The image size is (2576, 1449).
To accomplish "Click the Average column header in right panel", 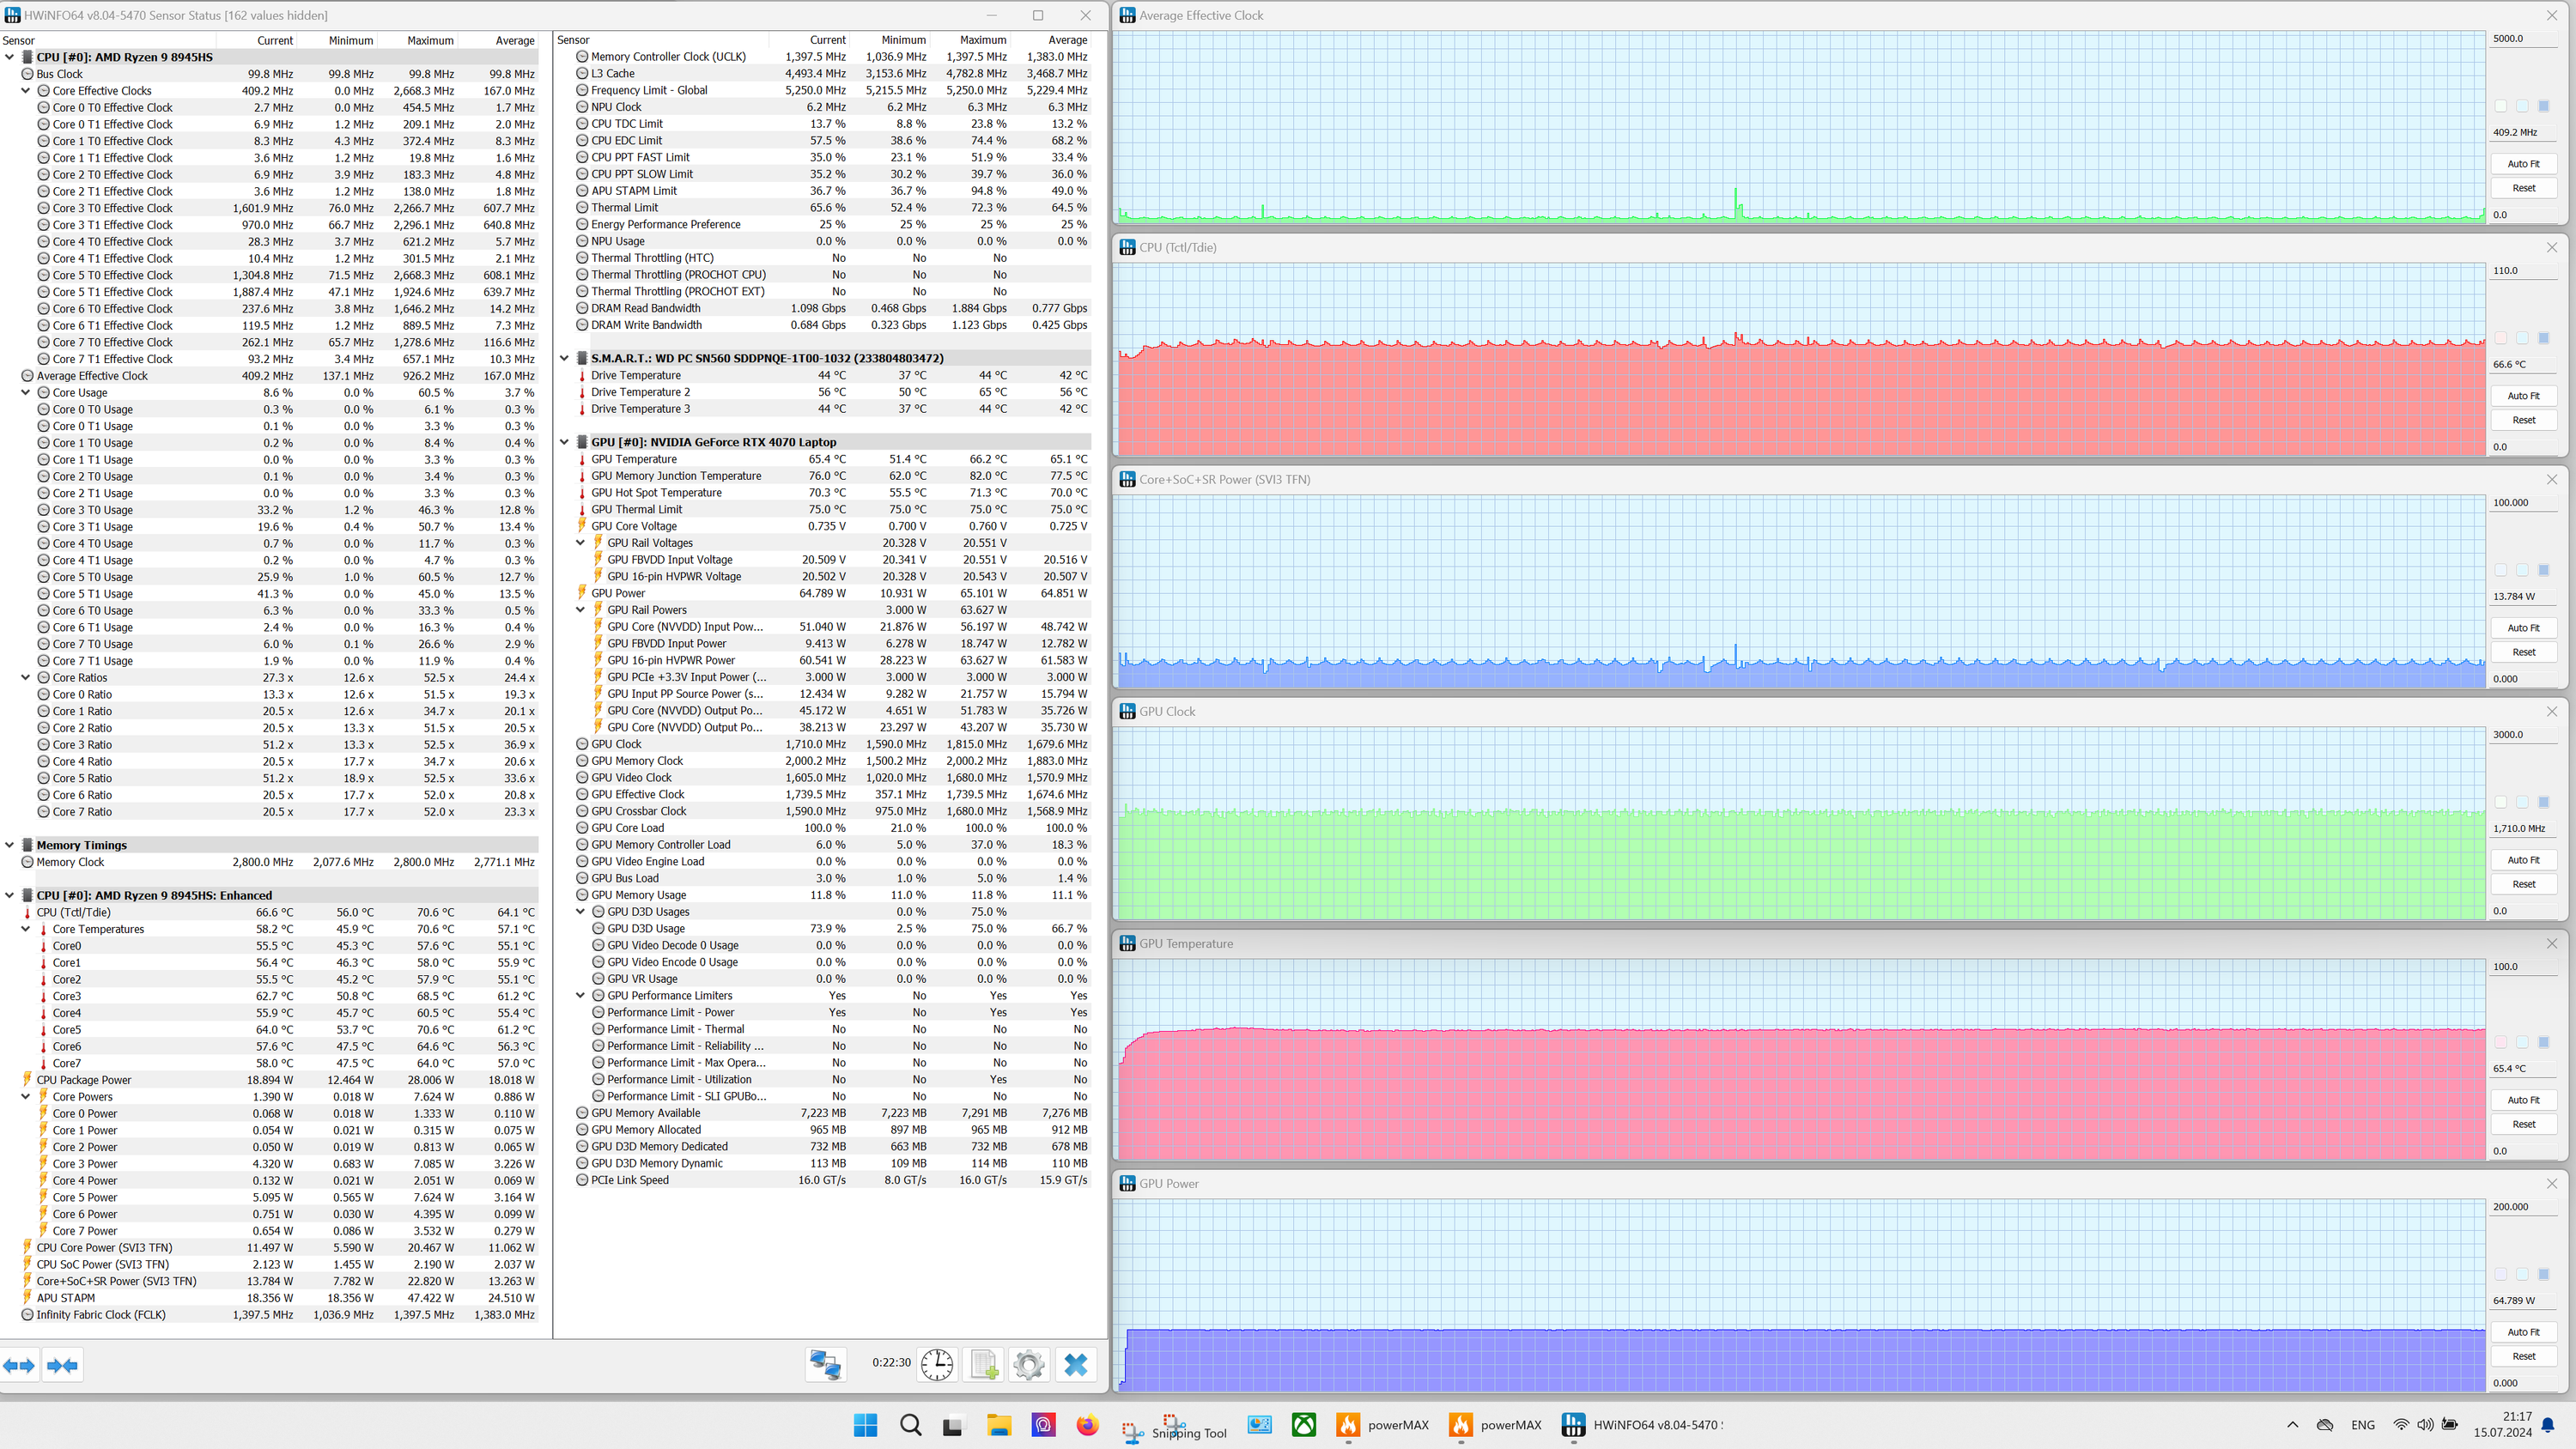I will [x=1067, y=41].
